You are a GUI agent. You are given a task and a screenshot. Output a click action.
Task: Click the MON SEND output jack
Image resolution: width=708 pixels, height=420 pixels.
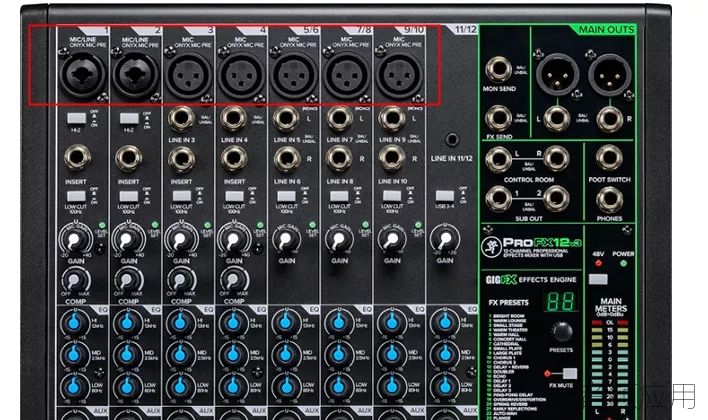(498, 69)
